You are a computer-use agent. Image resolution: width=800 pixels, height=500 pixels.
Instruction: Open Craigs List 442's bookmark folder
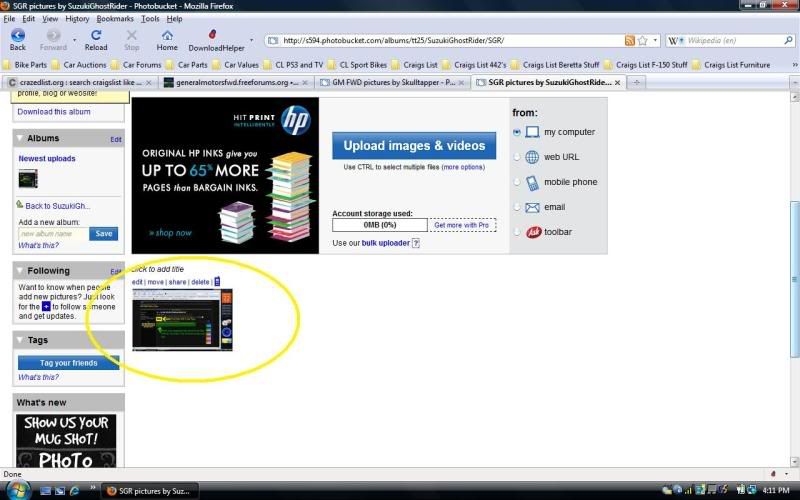pos(474,65)
